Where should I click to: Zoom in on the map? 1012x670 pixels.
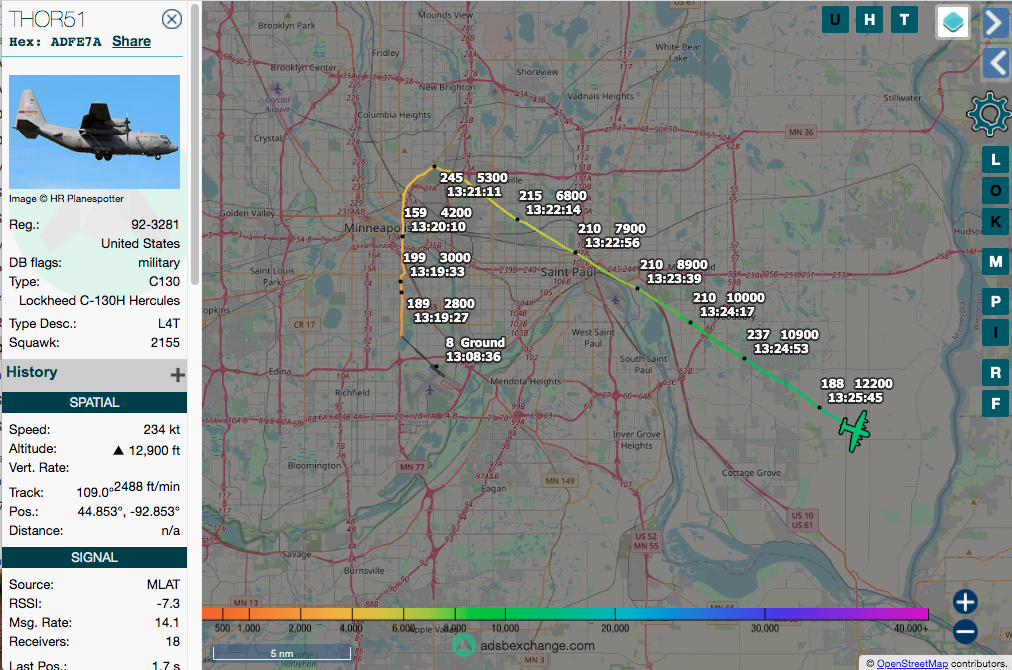coord(965,602)
